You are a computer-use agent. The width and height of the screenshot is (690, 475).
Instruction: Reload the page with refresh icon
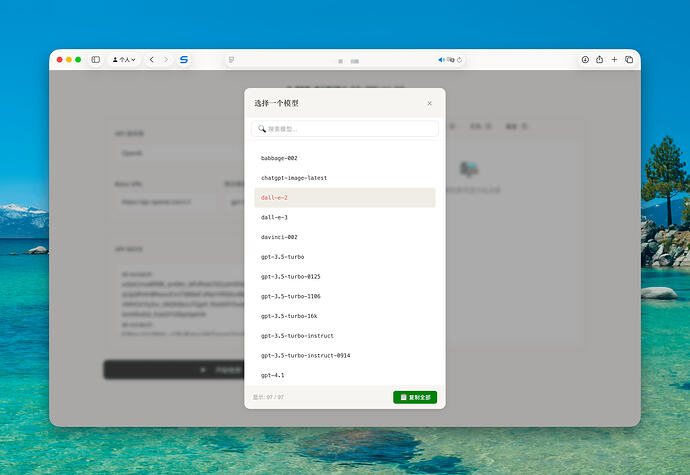459,60
